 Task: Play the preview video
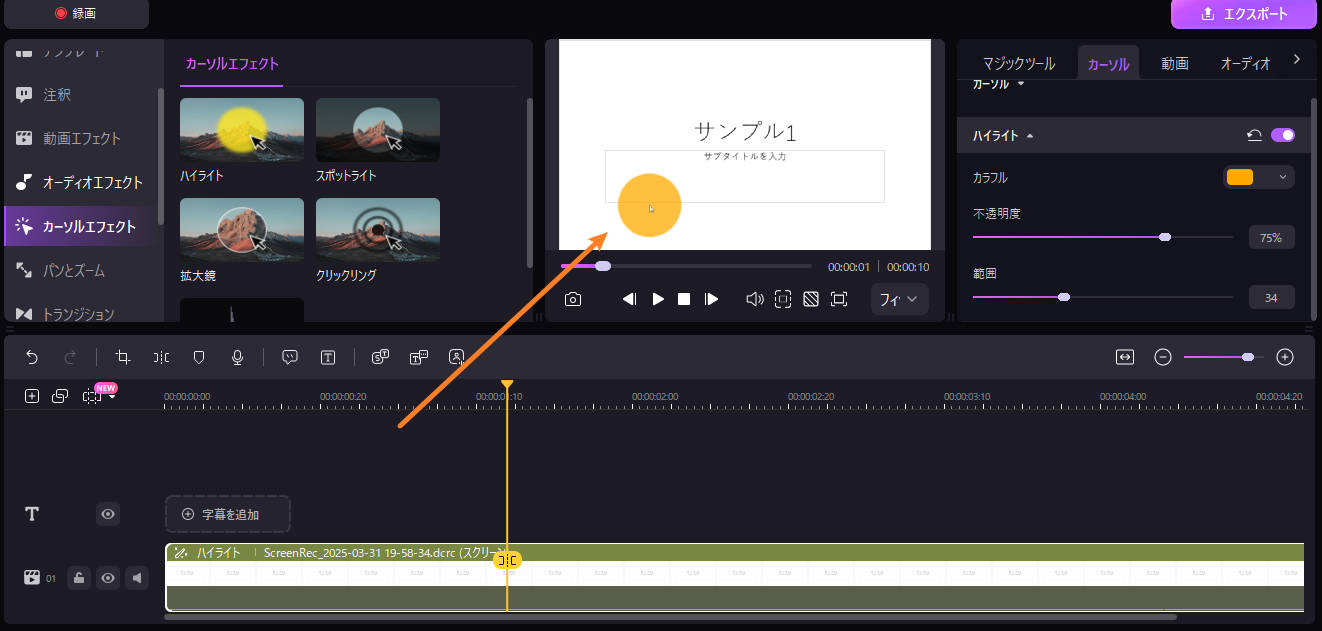[658, 299]
